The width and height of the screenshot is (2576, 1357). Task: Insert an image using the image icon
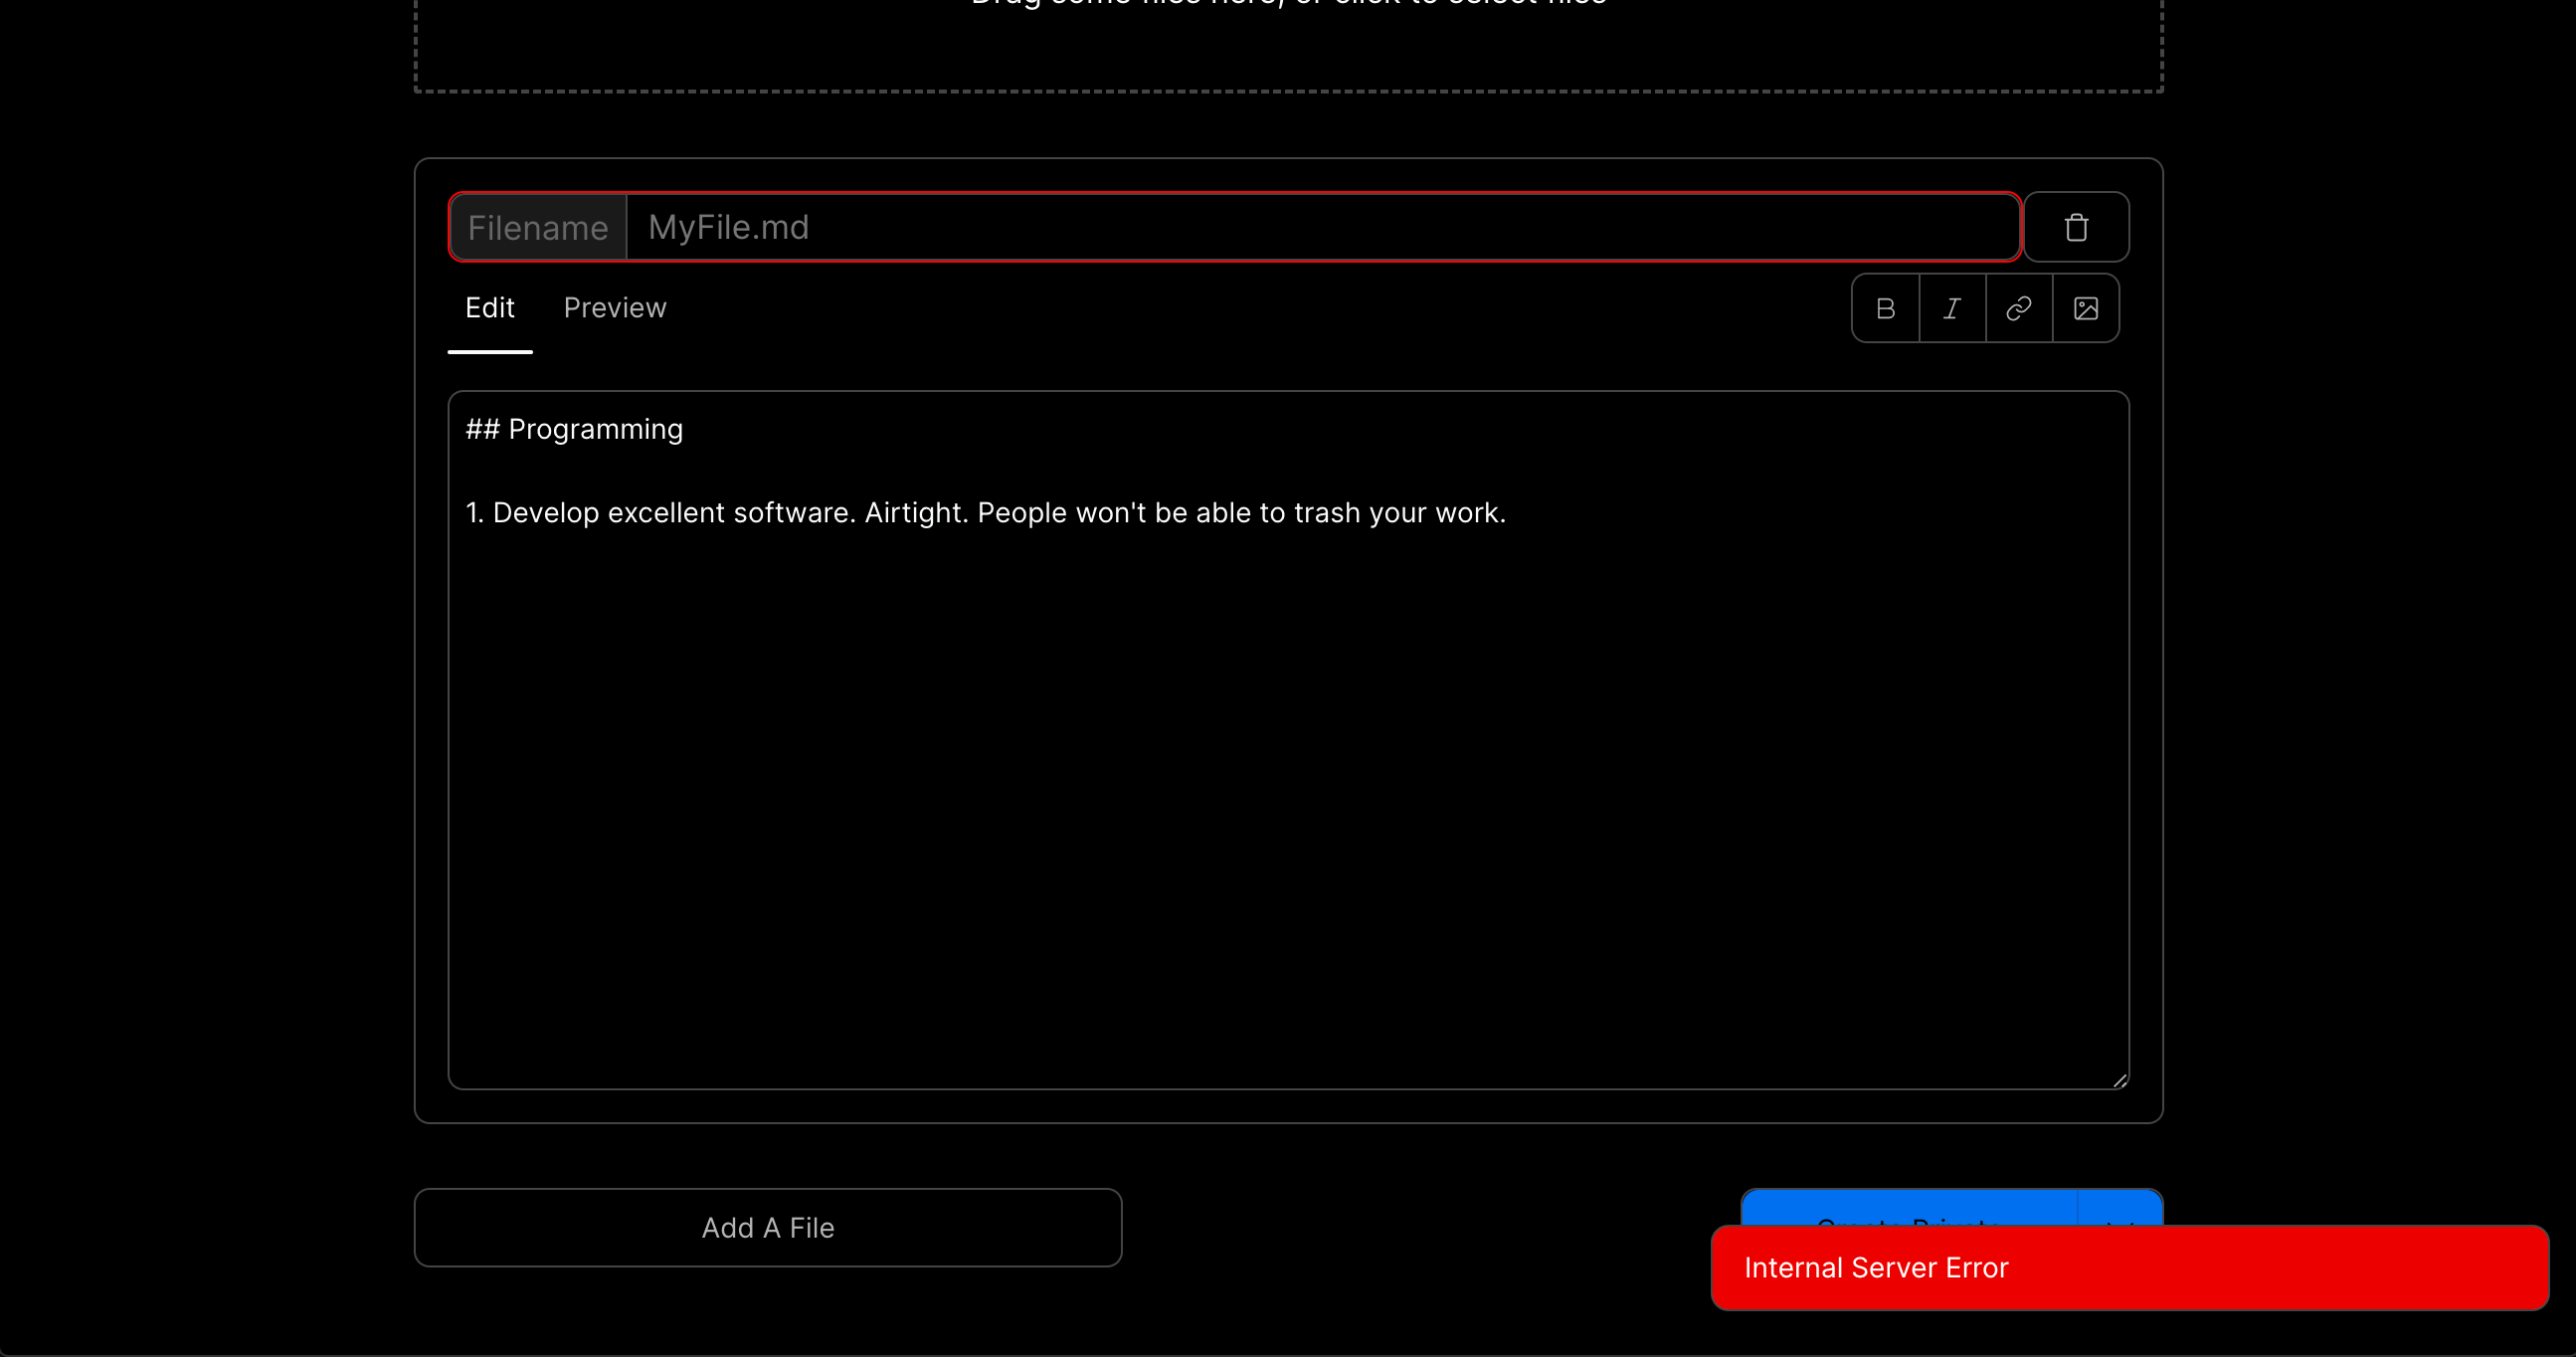click(x=2086, y=308)
